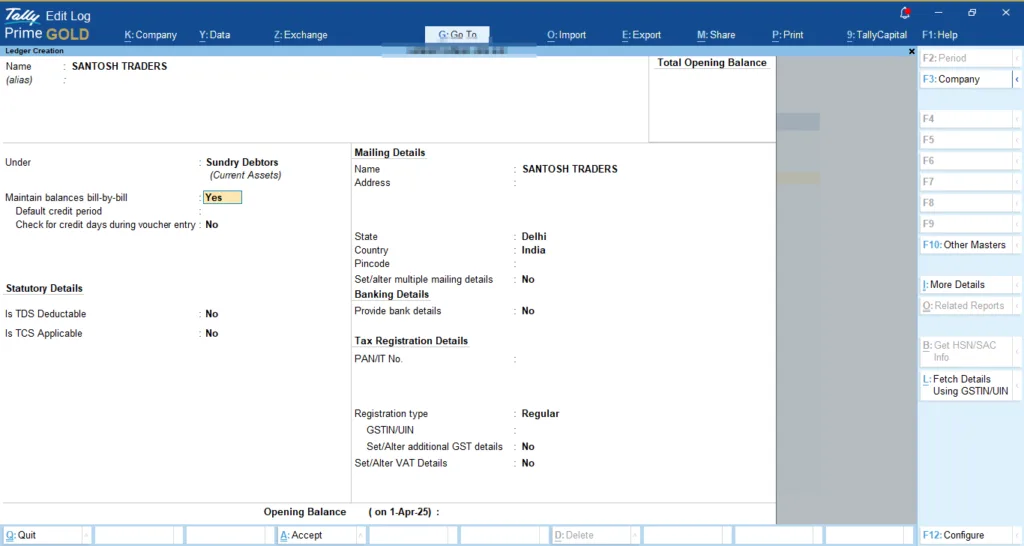This screenshot has height=546, width=1024.
Task: Open the M: Share menu
Action: (x=716, y=35)
